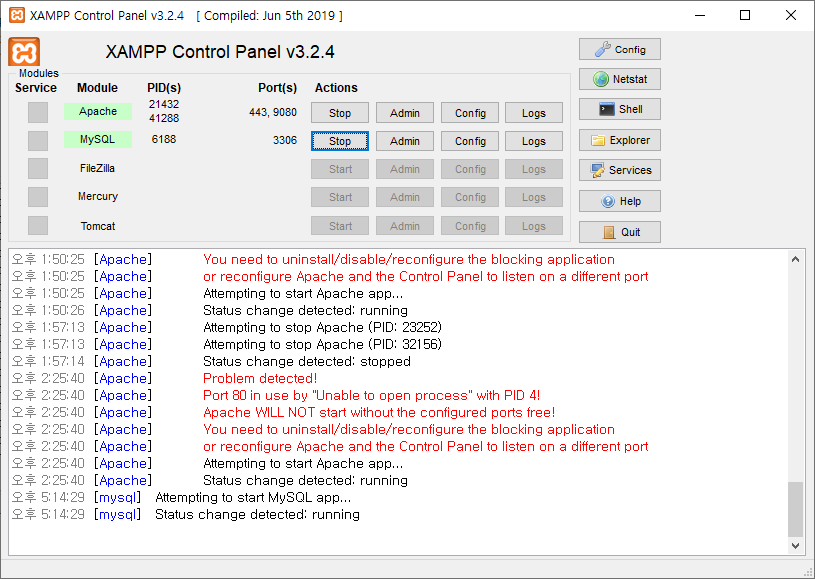Screen dimensions: 815x579
Task: Stop the MySQL module
Action: pos(340,141)
